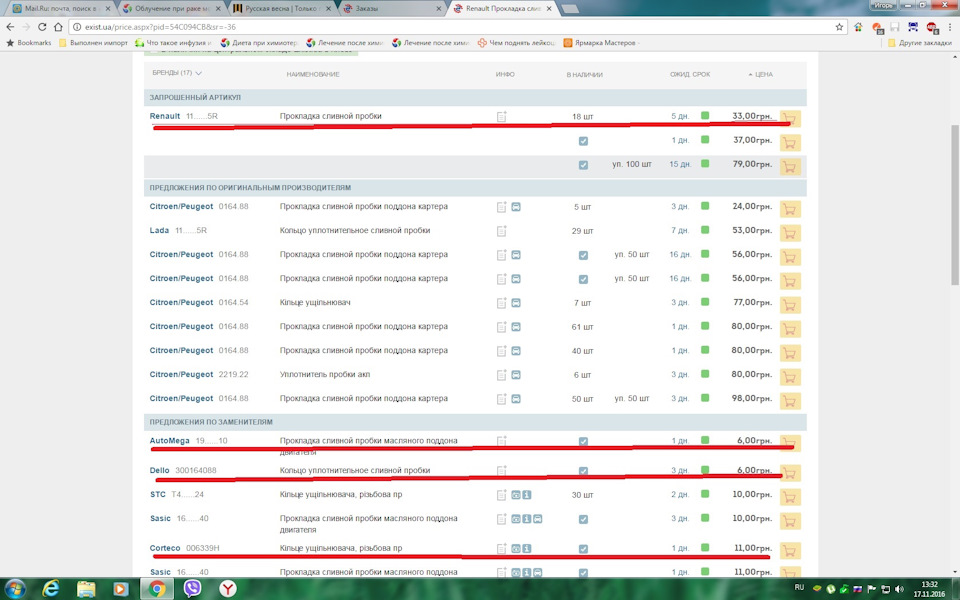Click green status indicator in Lada row
The image size is (960, 600).
(705, 230)
